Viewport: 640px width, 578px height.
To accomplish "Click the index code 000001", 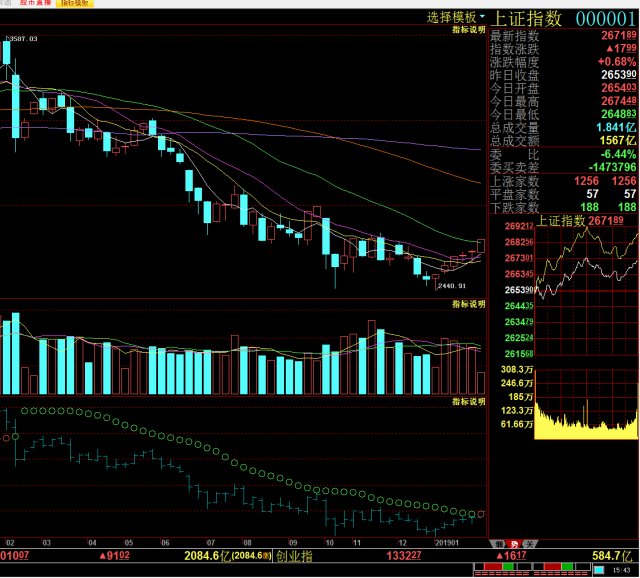I will (606, 19).
